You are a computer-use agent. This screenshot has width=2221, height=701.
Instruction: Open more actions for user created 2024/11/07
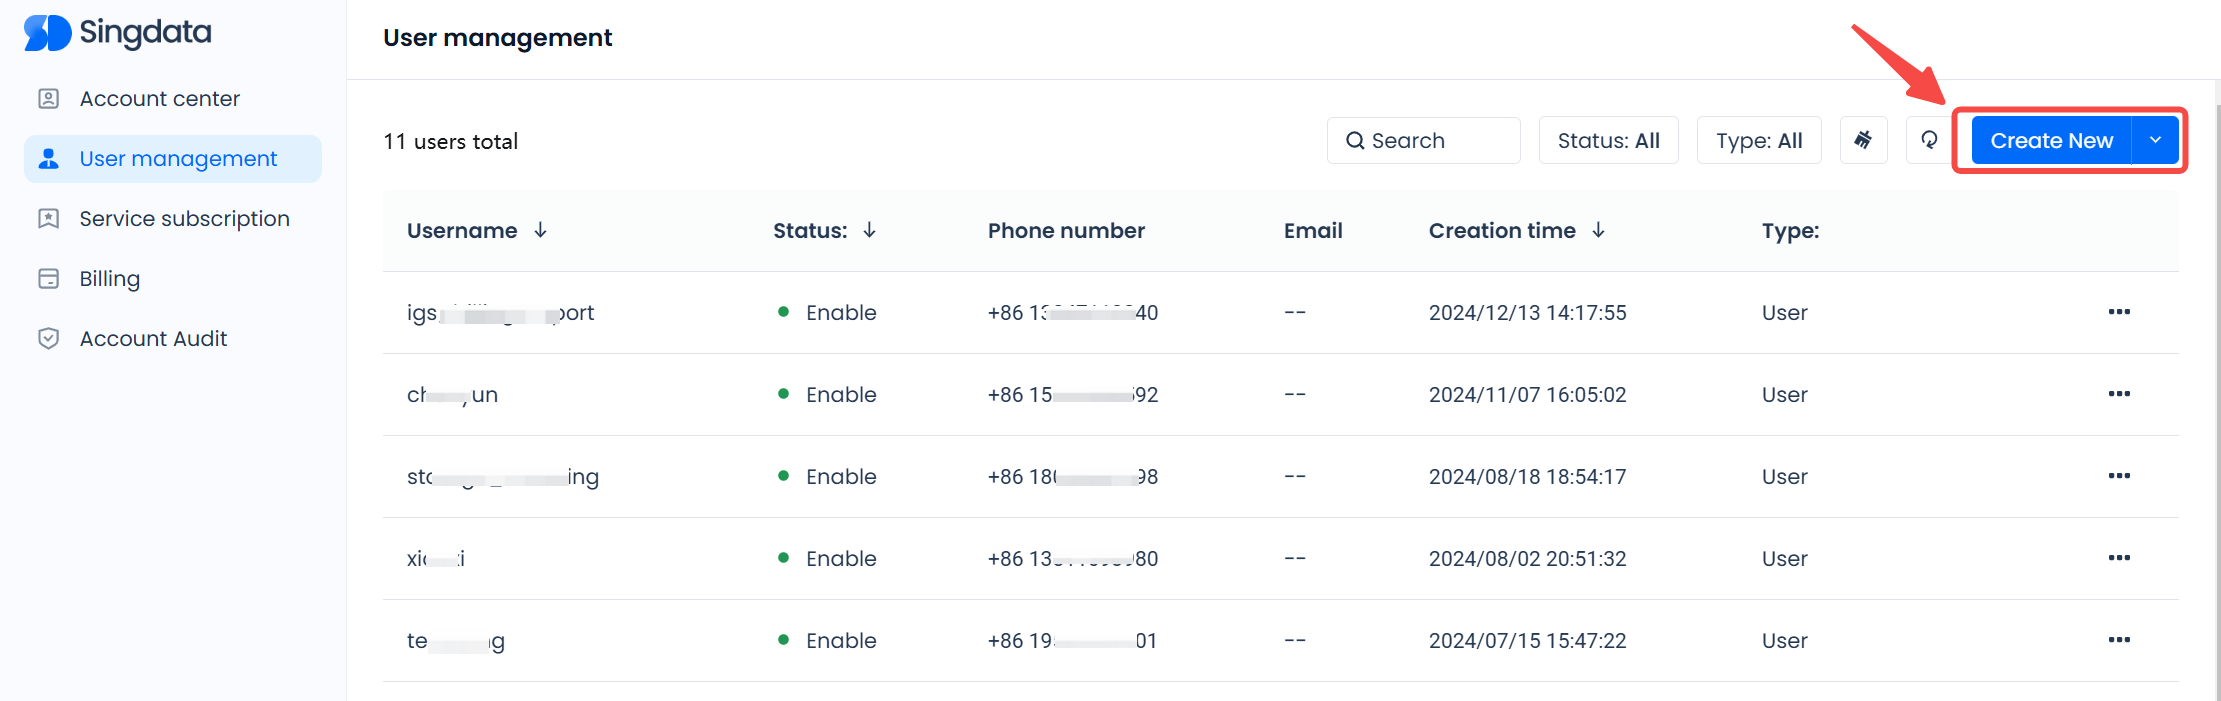2118,394
